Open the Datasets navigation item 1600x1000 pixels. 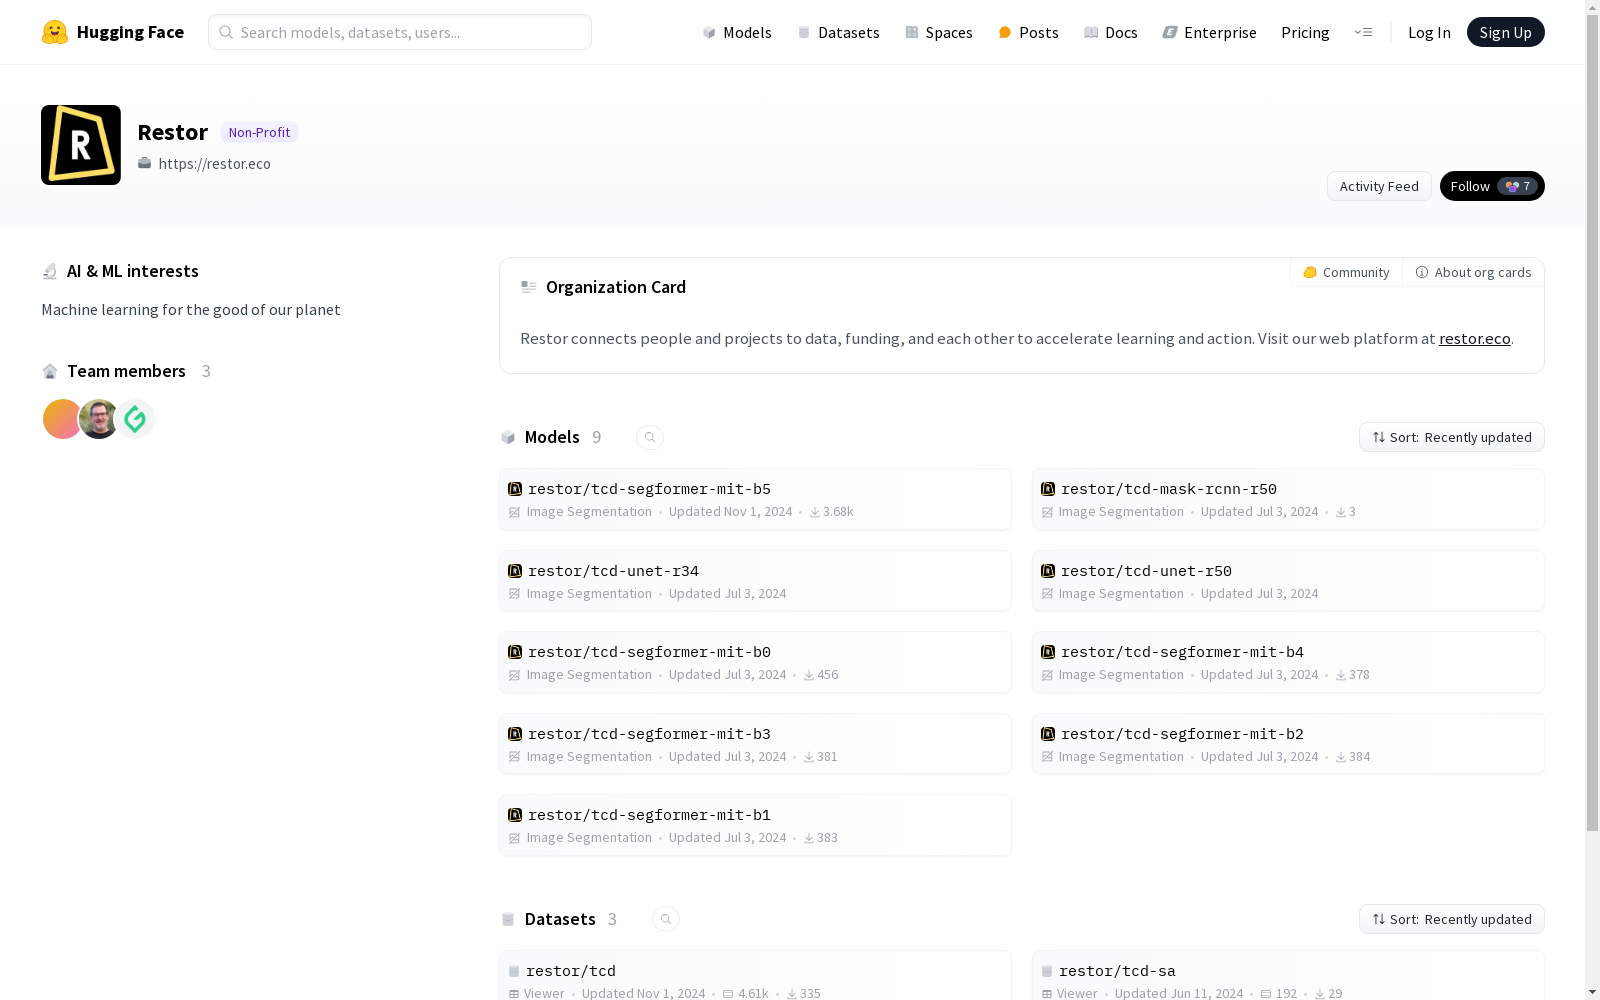pyautogui.click(x=838, y=32)
